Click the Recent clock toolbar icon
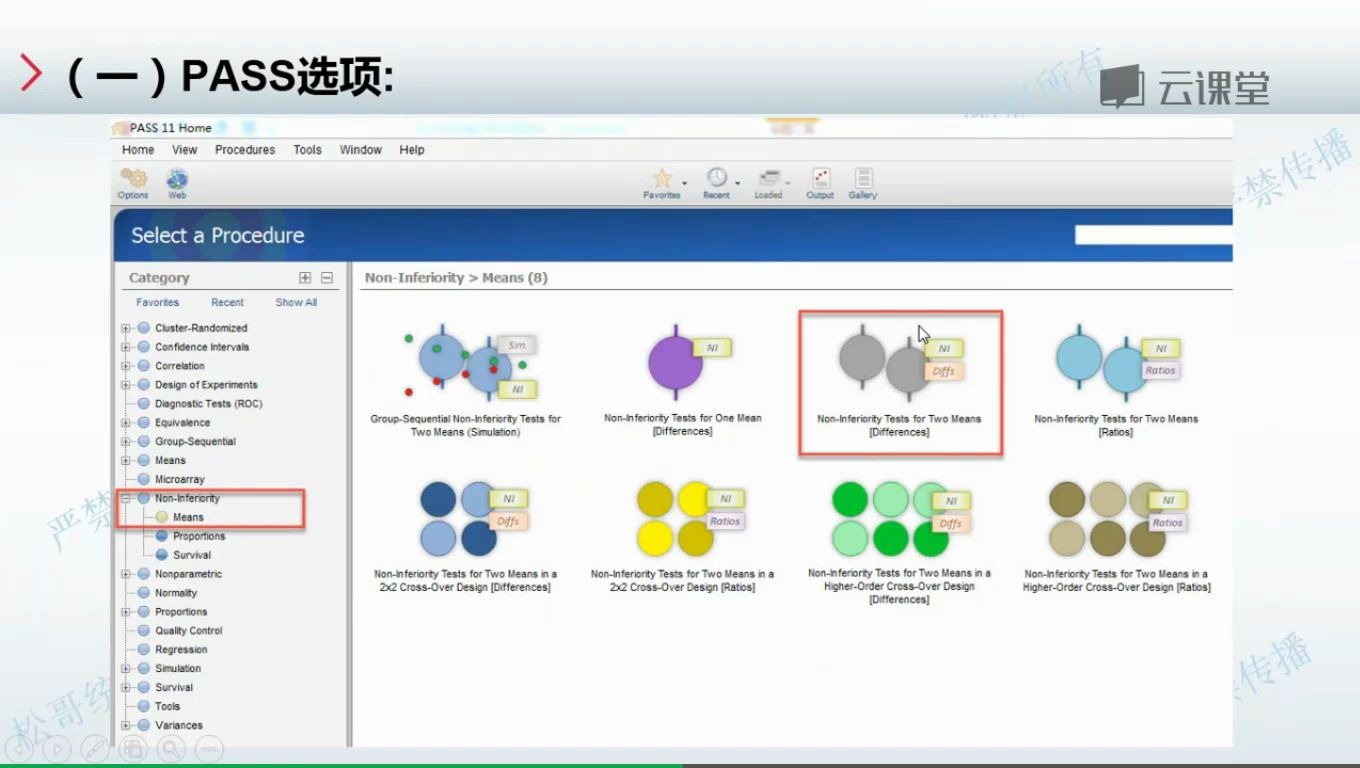This screenshot has height=768, width=1360. pyautogui.click(x=716, y=183)
